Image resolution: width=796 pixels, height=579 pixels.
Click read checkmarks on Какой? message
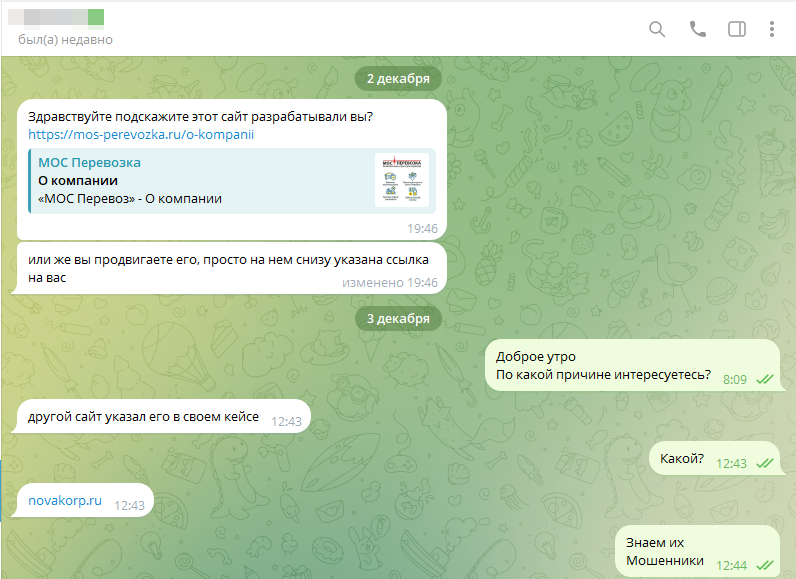click(765, 464)
